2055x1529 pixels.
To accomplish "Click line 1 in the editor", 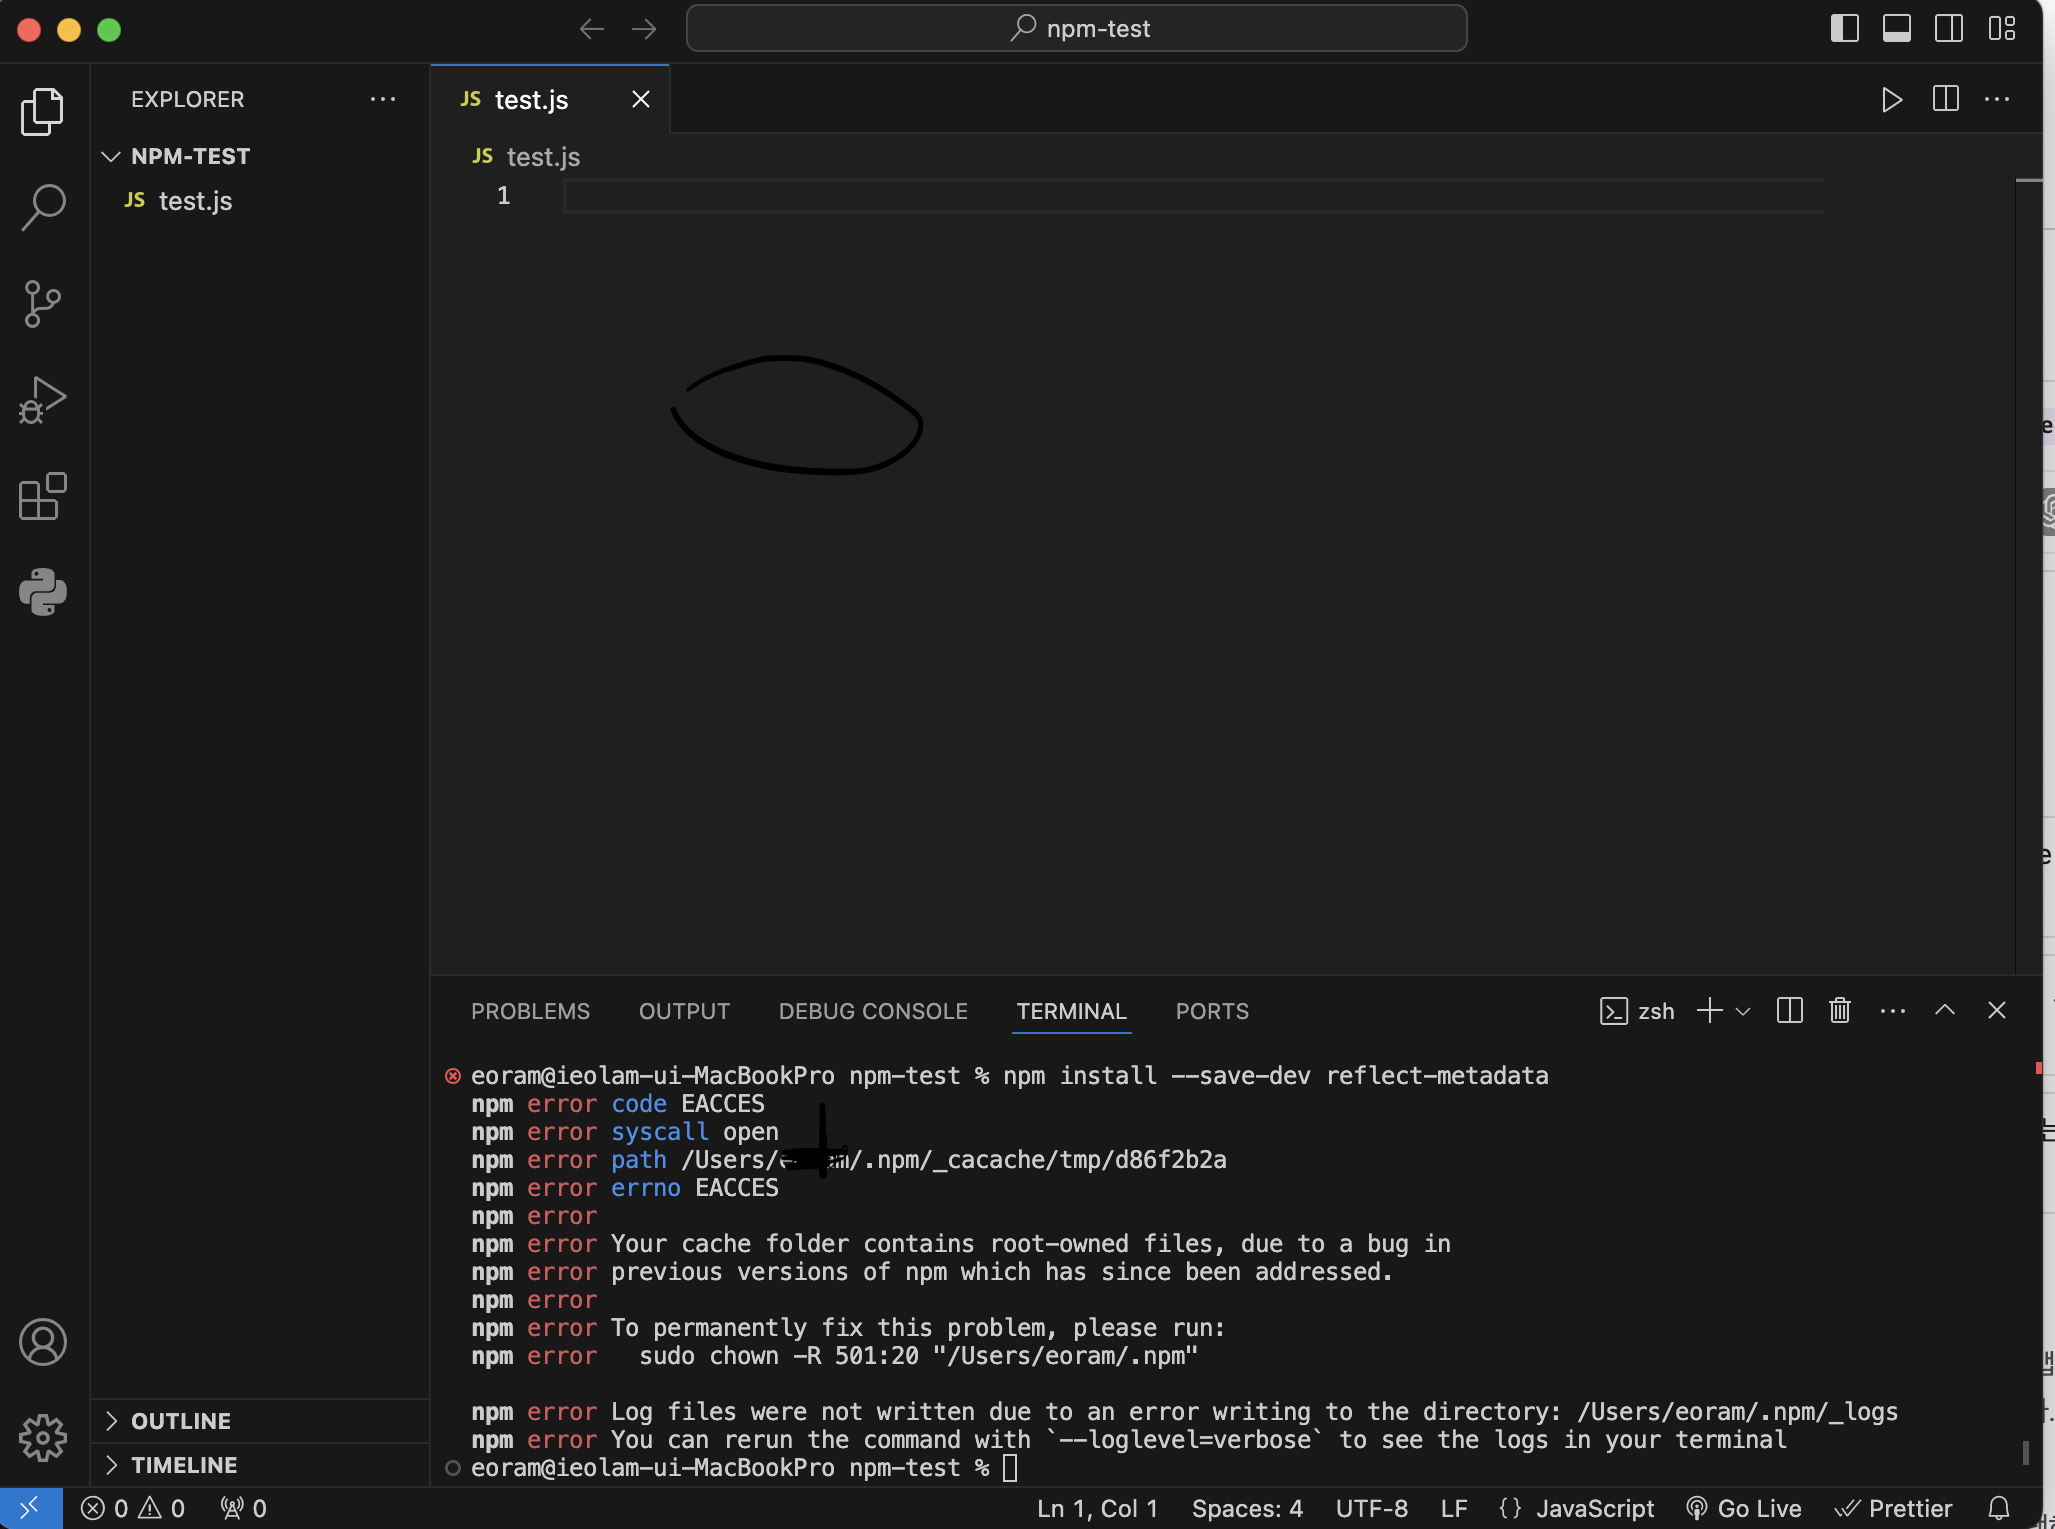I will point(1193,196).
